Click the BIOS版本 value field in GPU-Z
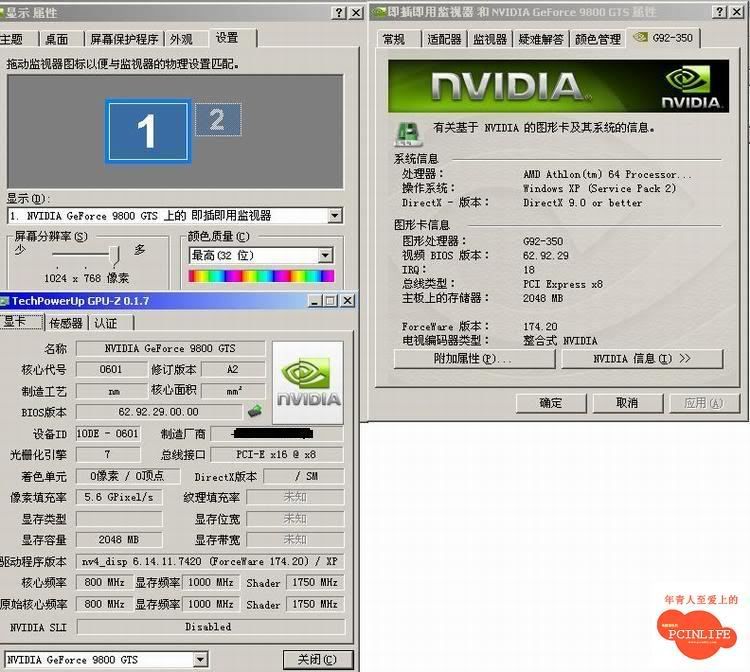Image resolution: width=750 pixels, height=672 pixels. click(x=159, y=412)
